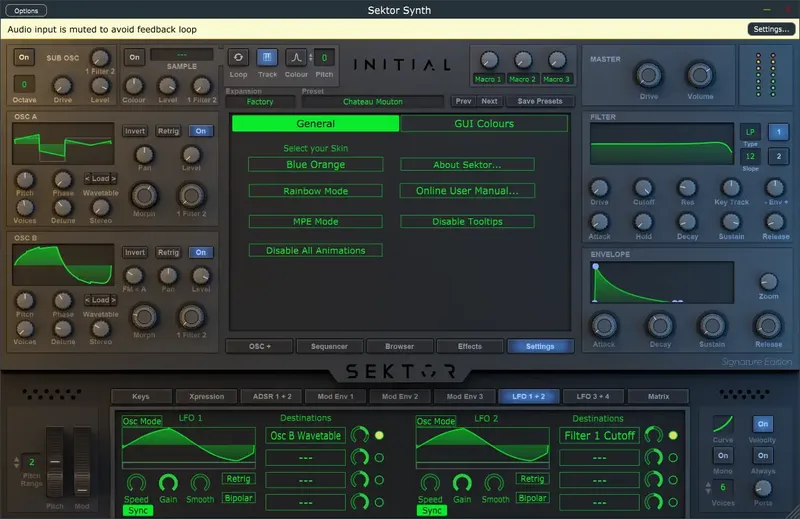Click the sample Colour curve icon
This screenshot has width=800, height=519.
click(x=296, y=58)
